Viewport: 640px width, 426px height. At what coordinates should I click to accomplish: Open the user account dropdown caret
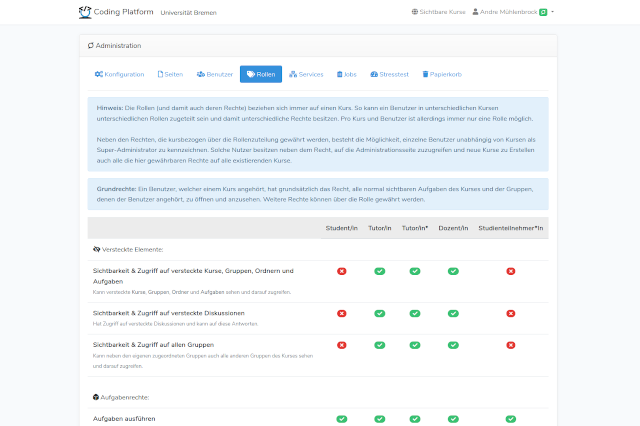(x=552, y=12)
